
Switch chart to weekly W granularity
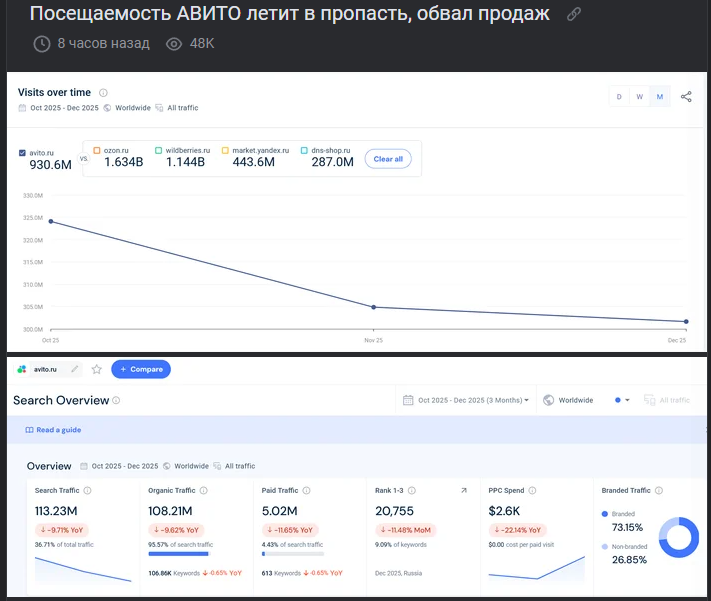pos(639,97)
